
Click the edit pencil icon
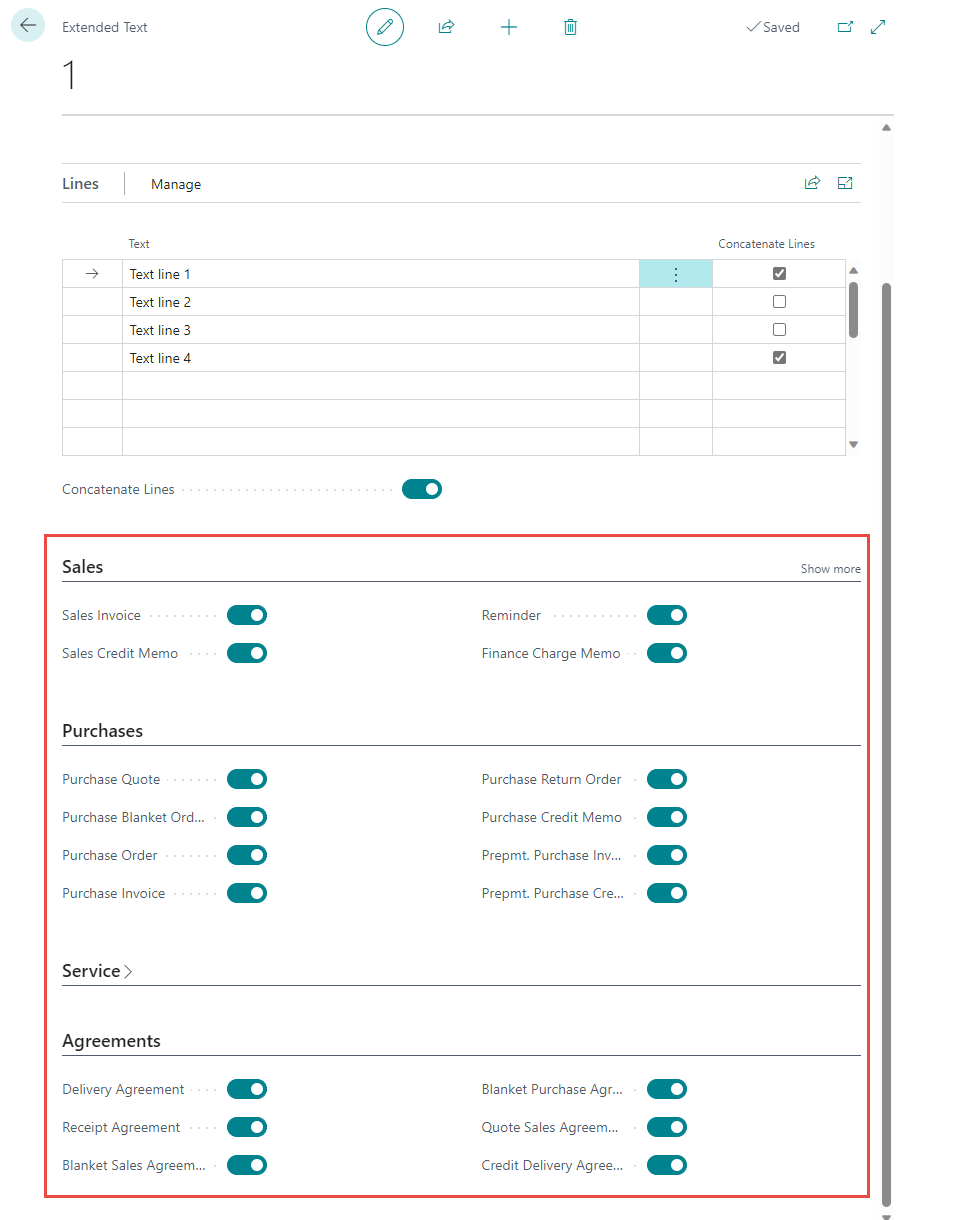click(385, 27)
